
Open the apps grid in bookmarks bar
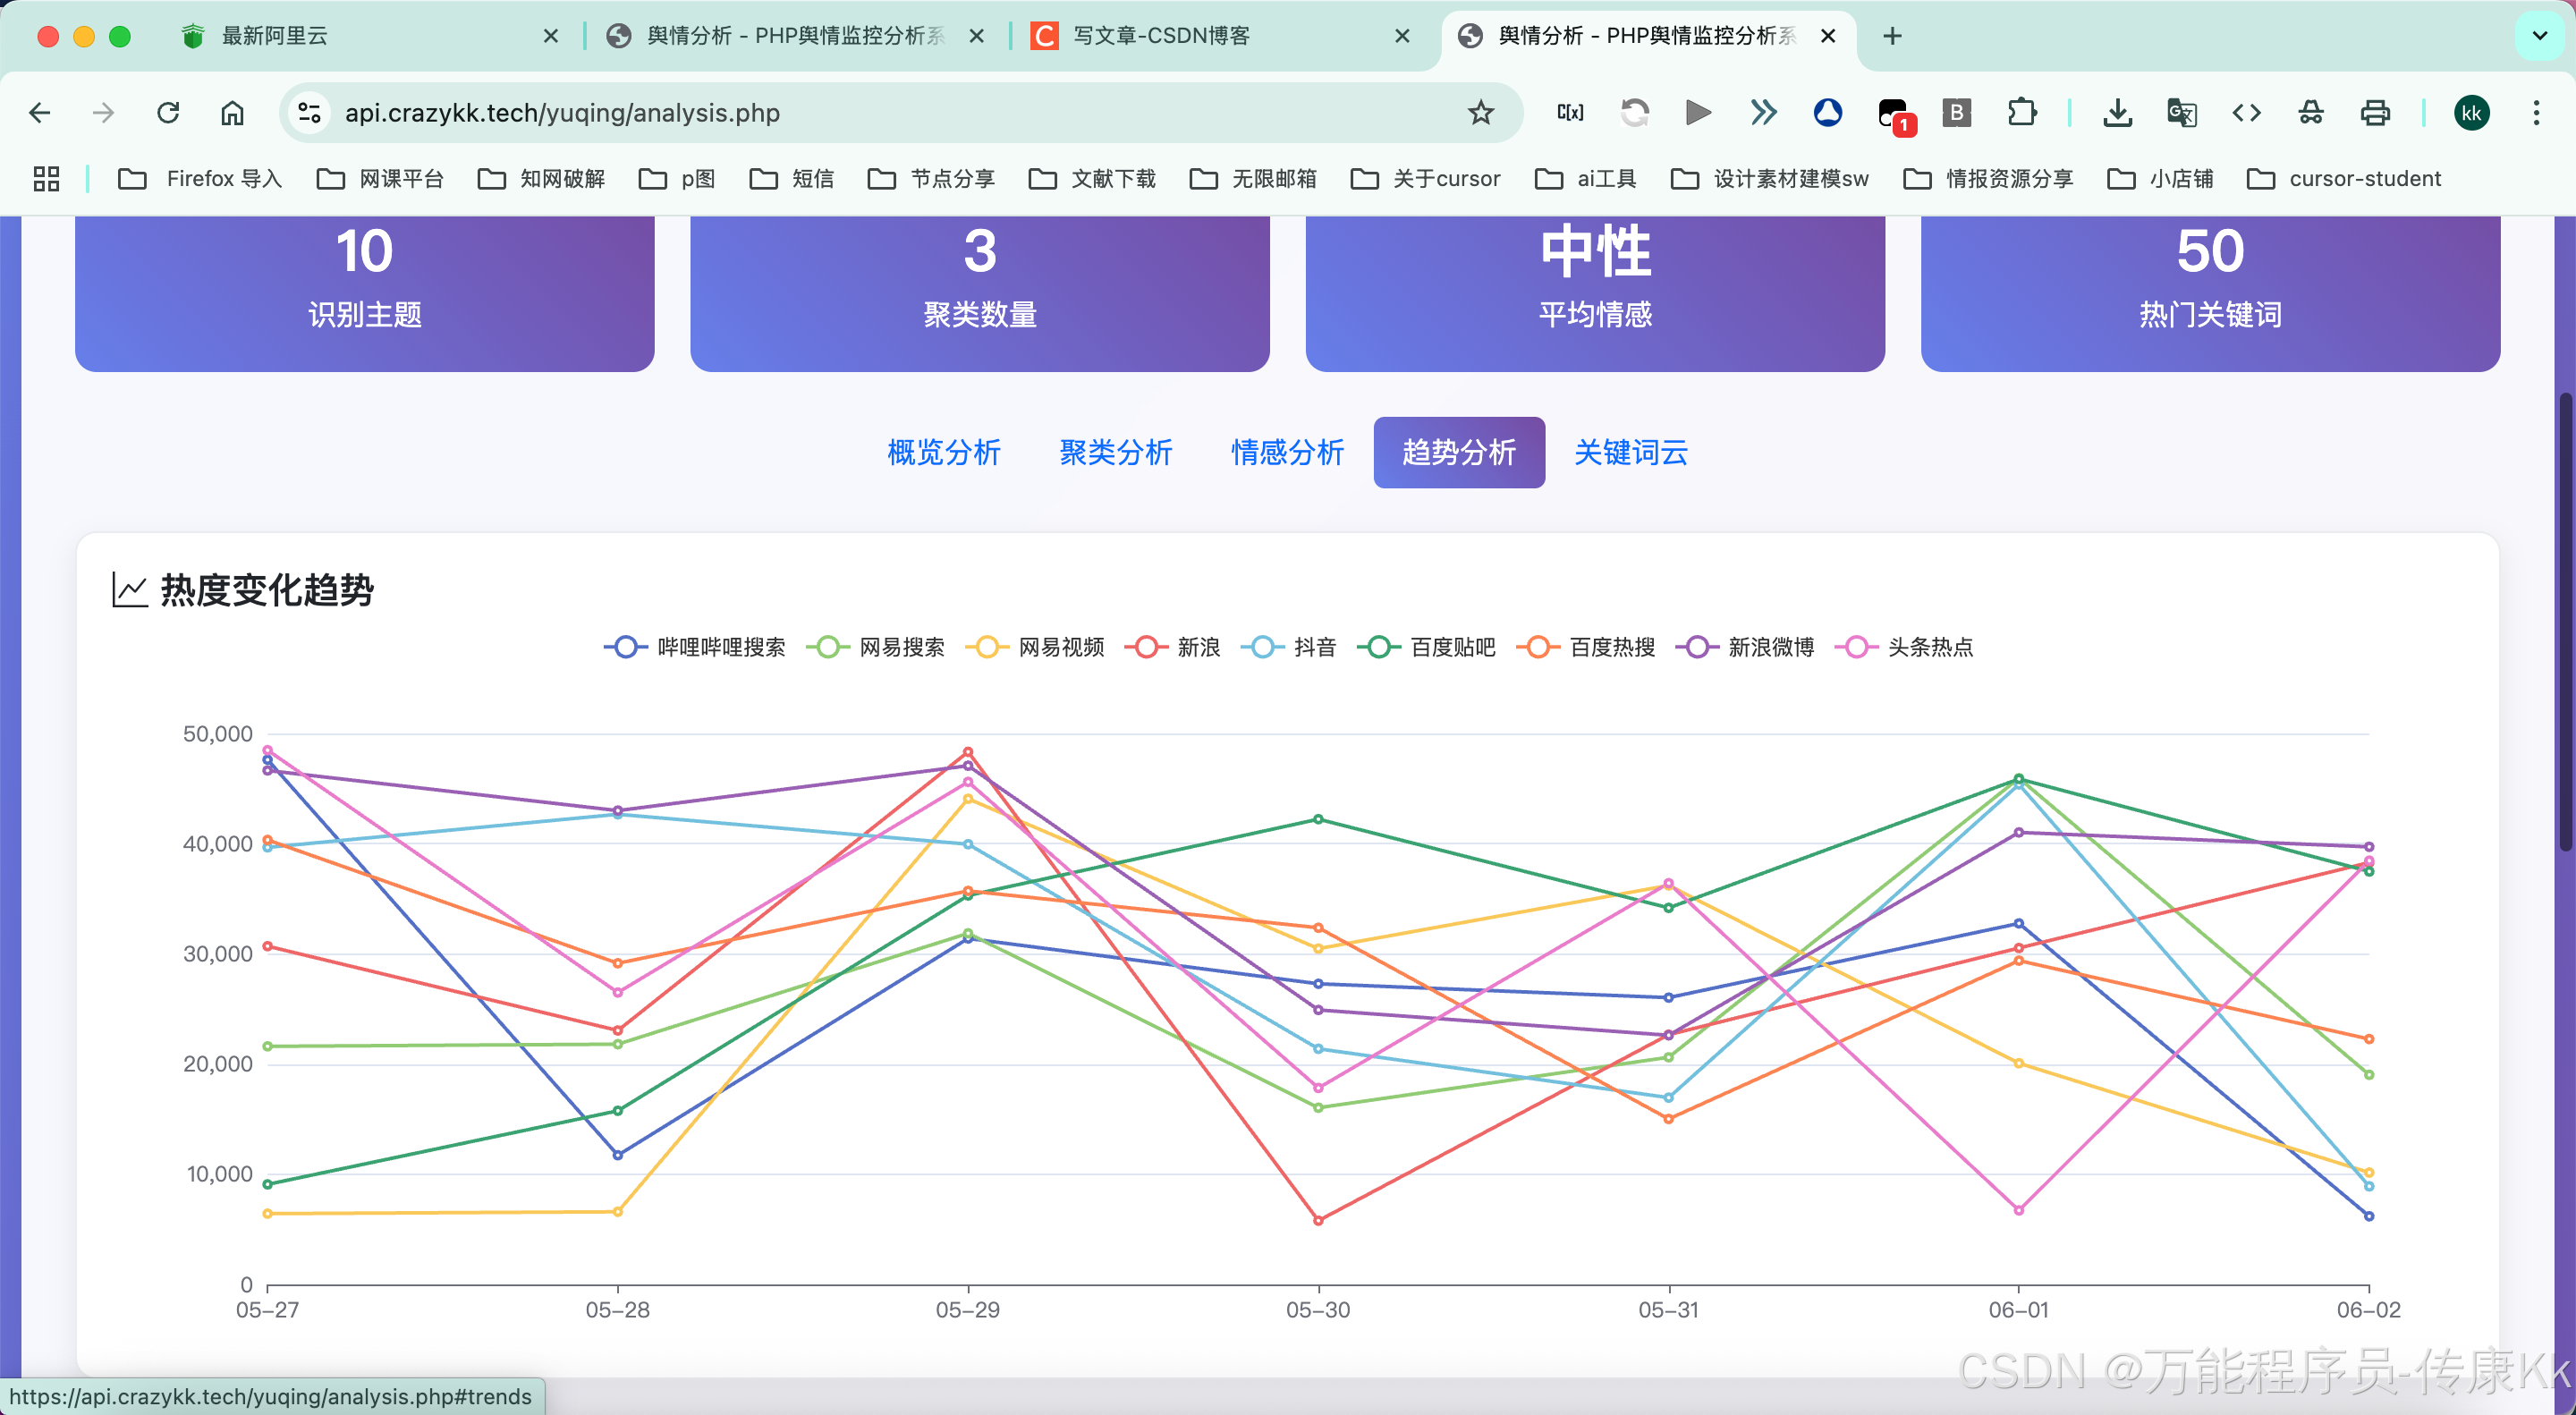46,179
